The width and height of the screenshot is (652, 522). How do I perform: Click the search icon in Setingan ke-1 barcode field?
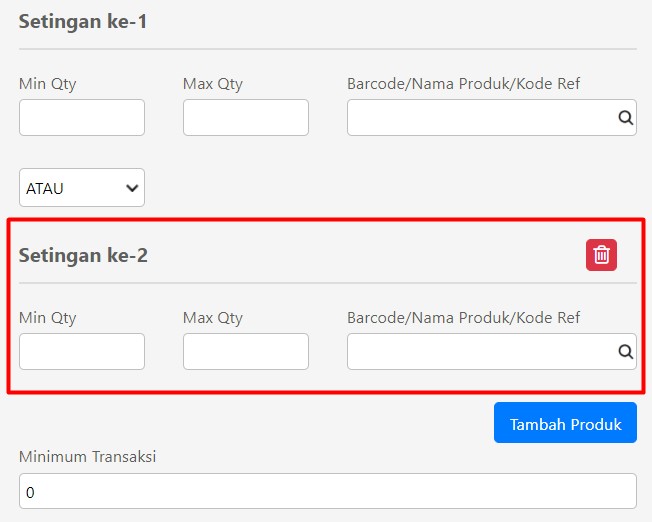[625, 118]
